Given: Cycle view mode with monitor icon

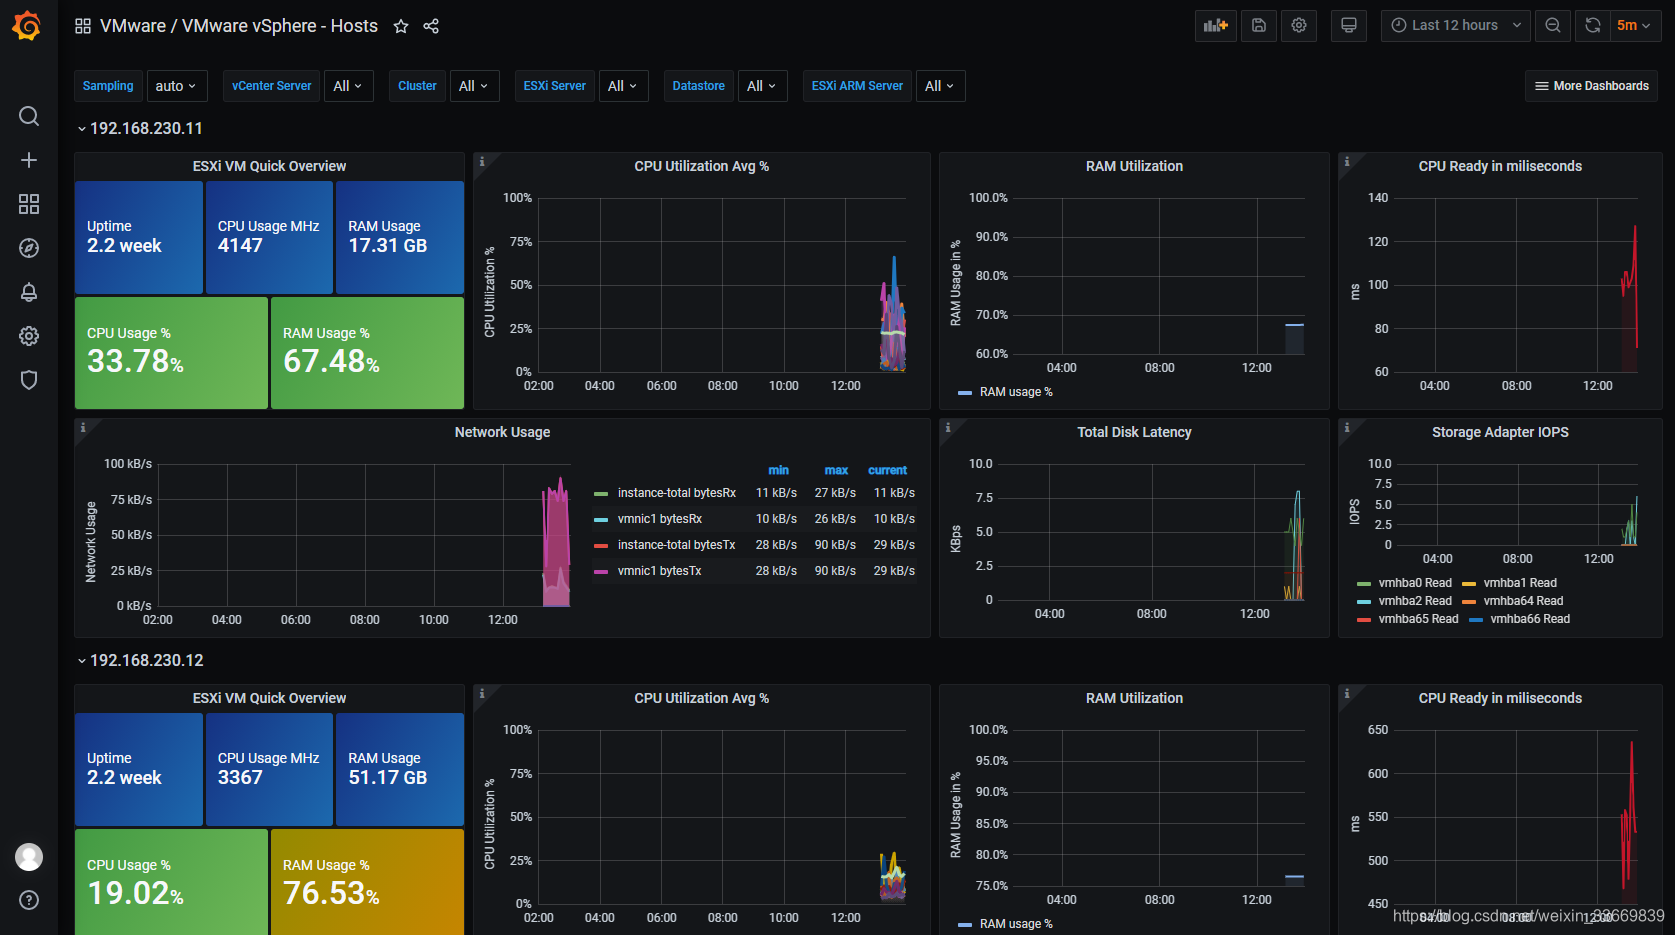Looking at the screenshot, I should pyautogui.click(x=1349, y=26).
